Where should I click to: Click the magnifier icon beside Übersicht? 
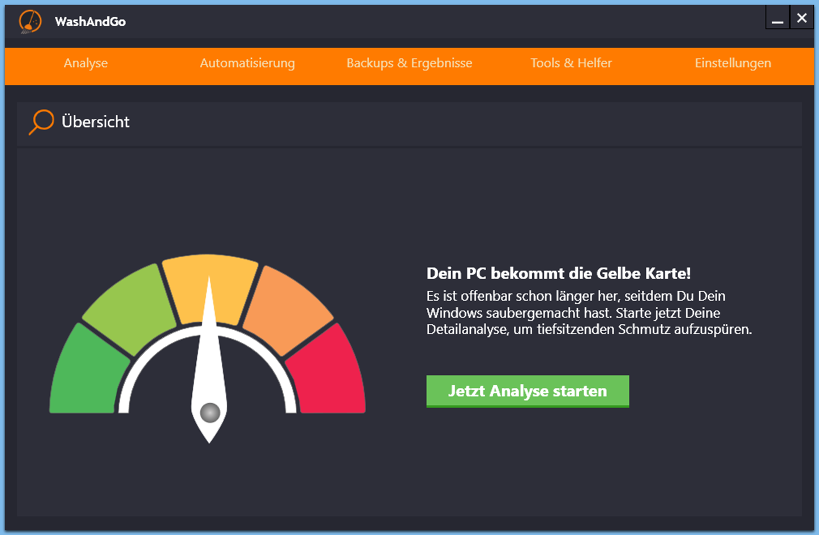(x=41, y=122)
